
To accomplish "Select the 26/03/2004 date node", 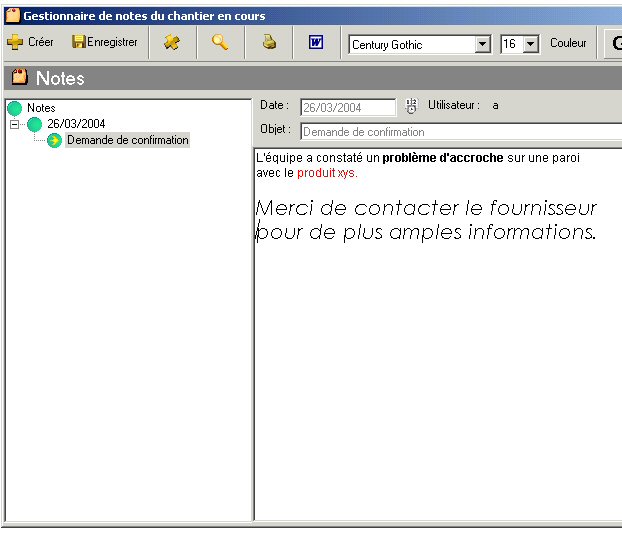I will [x=76, y=124].
